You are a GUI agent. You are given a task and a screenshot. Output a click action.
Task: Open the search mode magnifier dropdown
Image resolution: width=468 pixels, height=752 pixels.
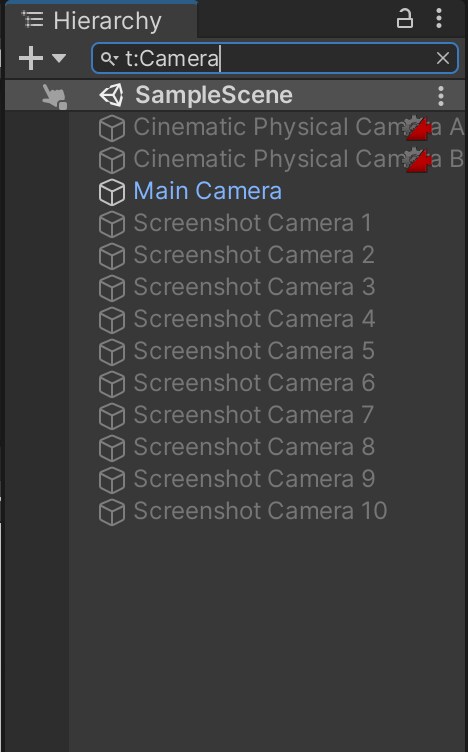[x=109, y=59]
